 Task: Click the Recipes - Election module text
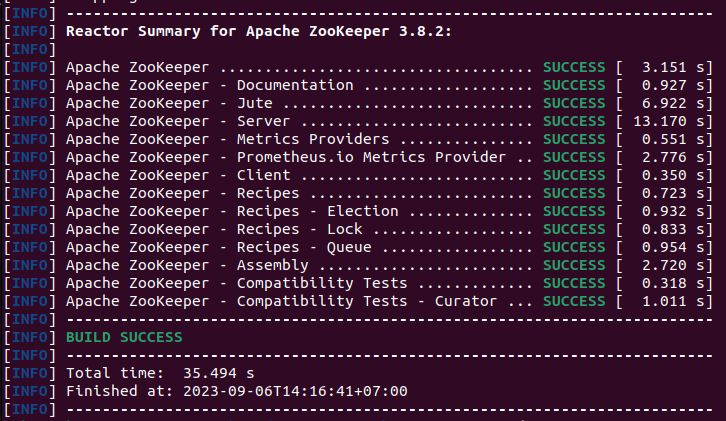click(318, 211)
